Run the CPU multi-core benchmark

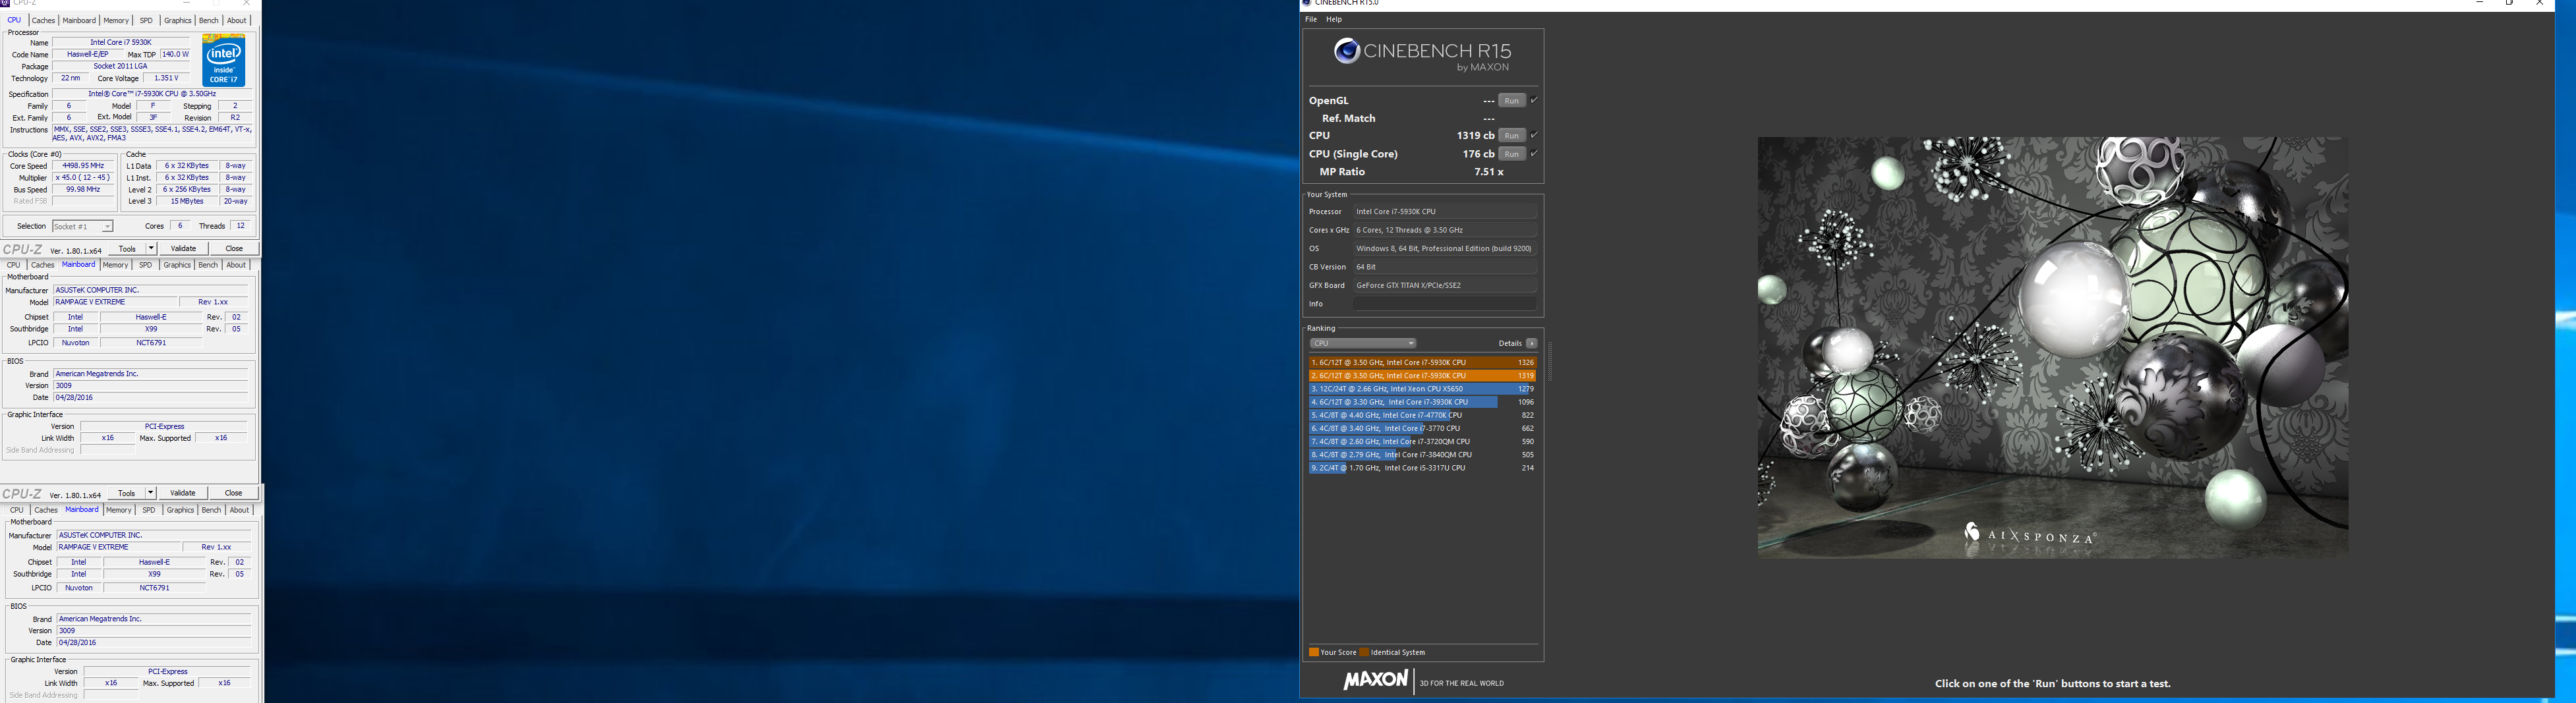coord(1512,135)
